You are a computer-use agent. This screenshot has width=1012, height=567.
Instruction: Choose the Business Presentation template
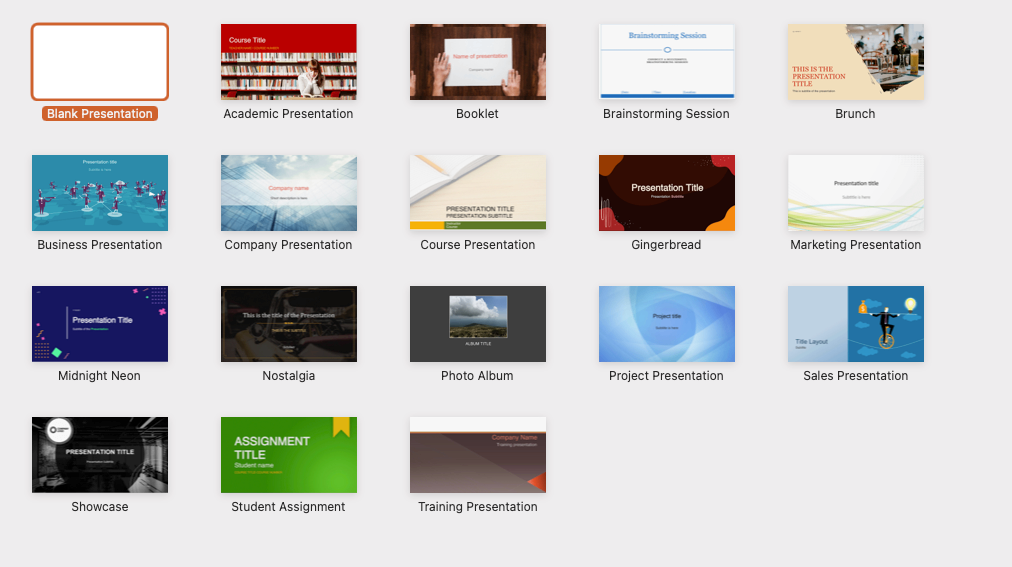pyautogui.click(x=100, y=193)
